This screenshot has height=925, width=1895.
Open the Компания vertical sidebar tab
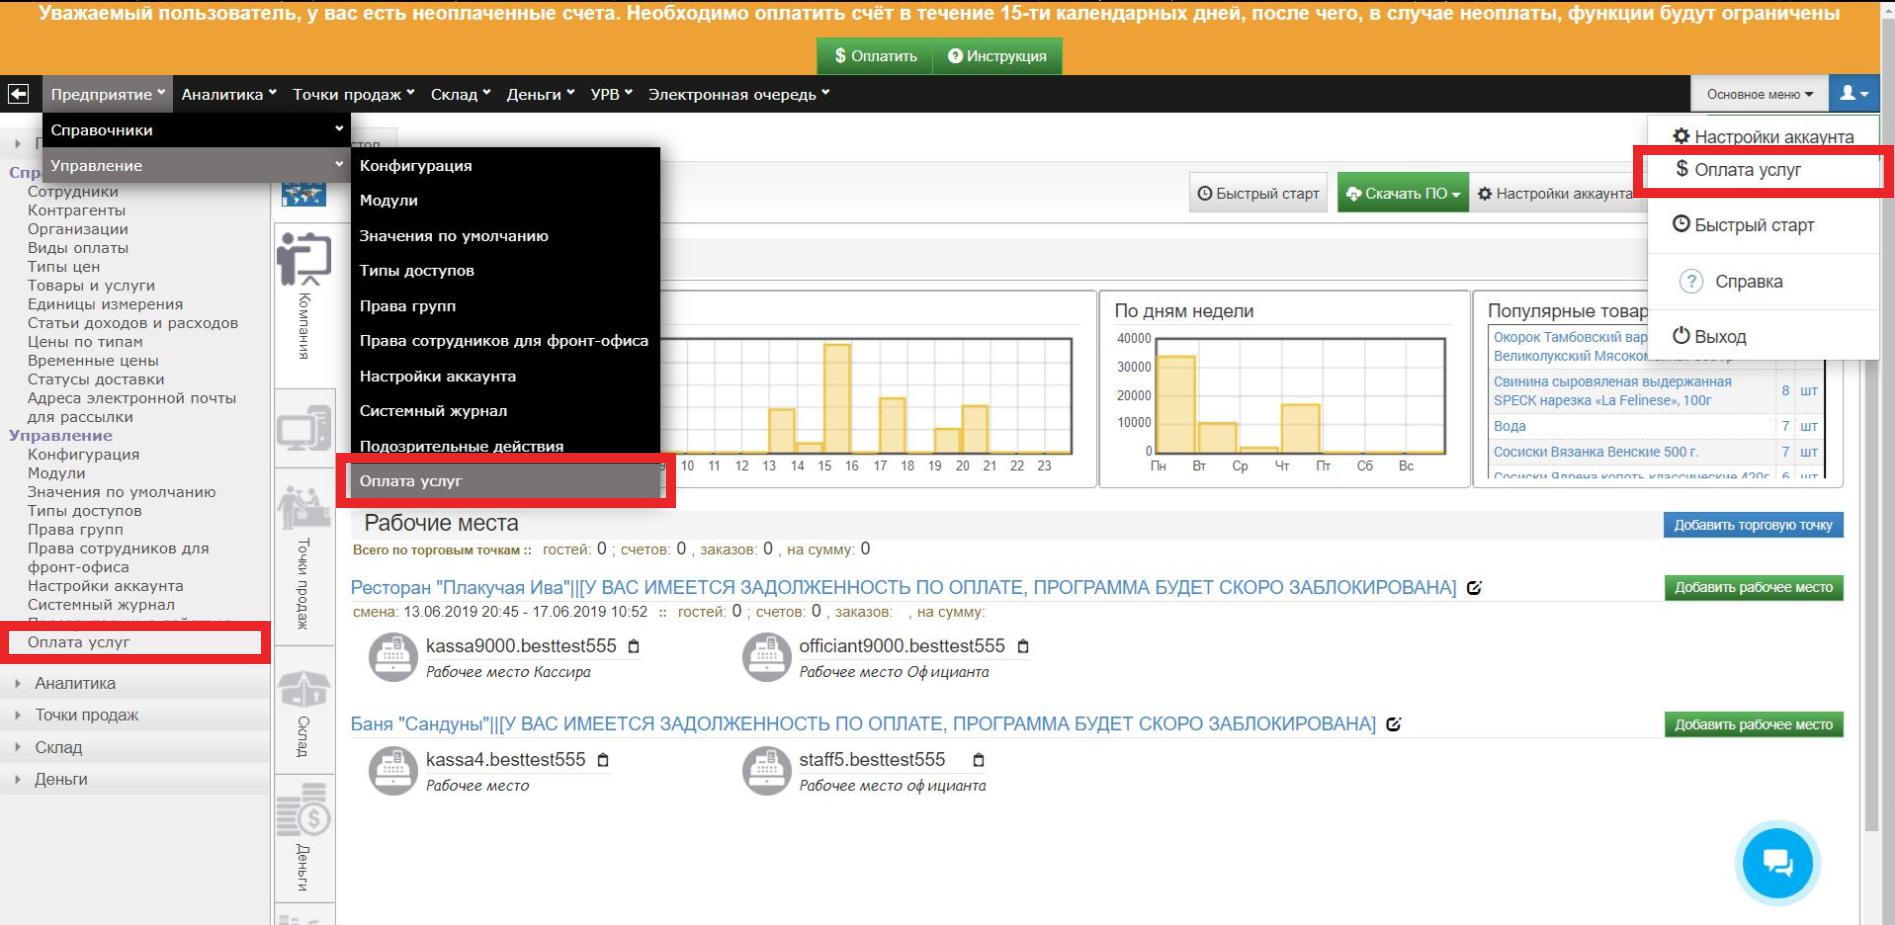coord(304,300)
